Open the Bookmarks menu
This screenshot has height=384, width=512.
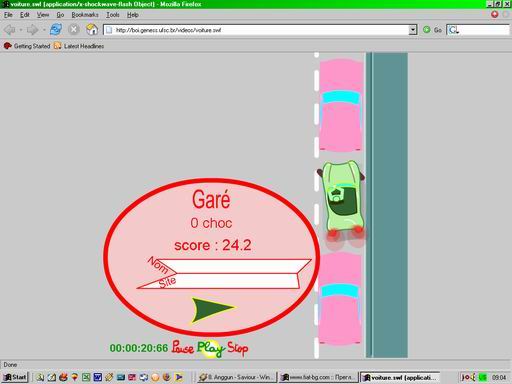(85, 15)
